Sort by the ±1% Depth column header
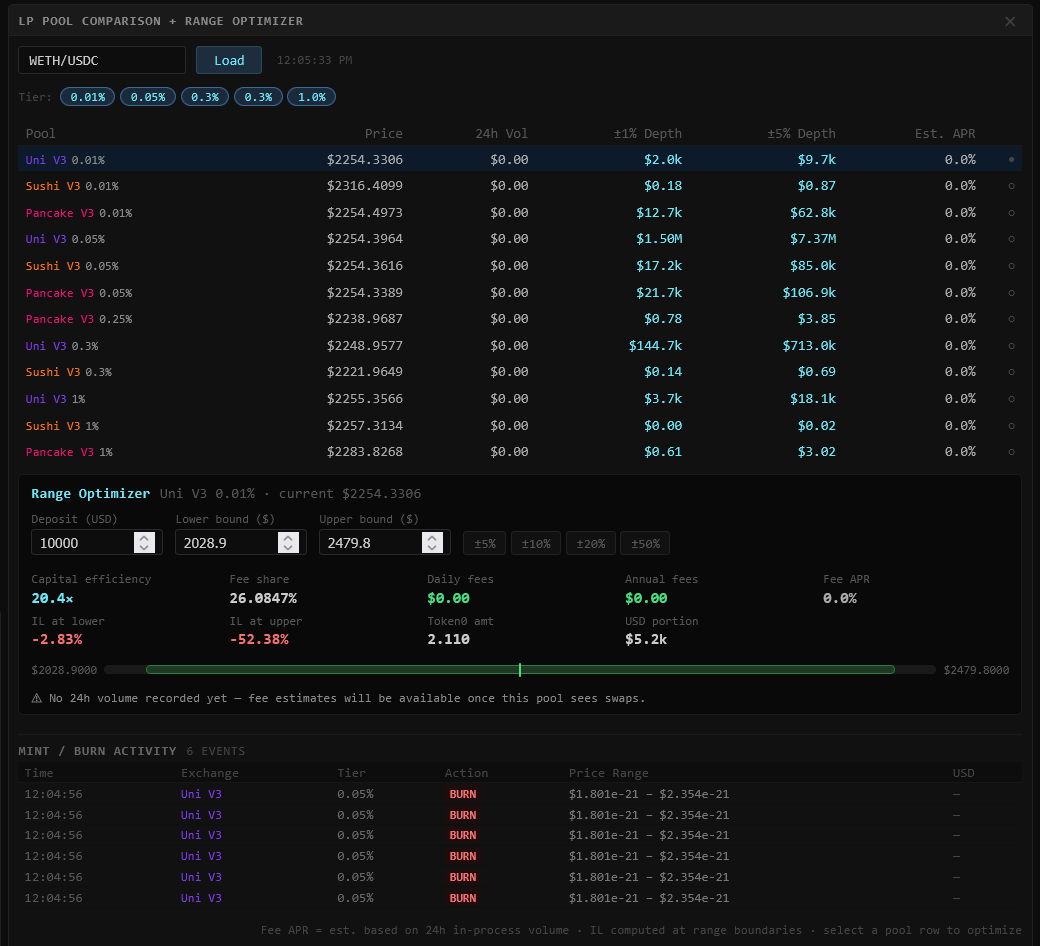The image size is (1040, 946). (647, 133)
